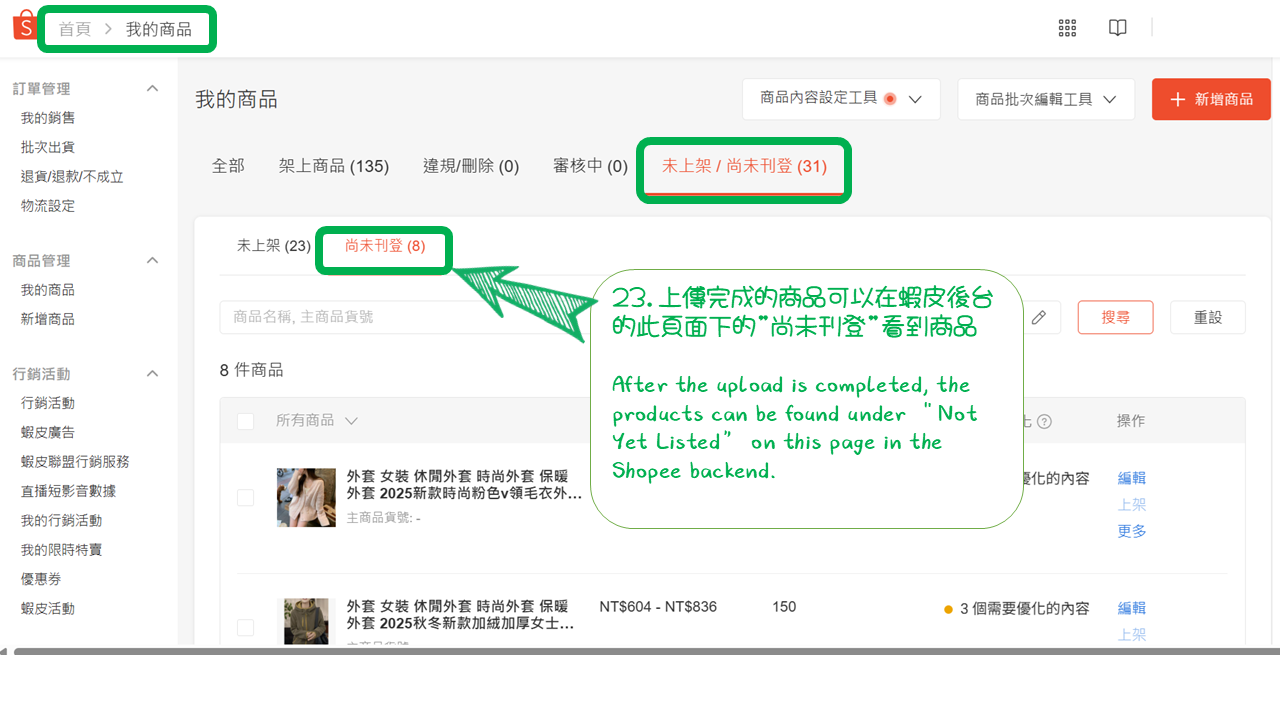This screenshot has height=720, width=1280.
Task: Switch to the 架上商品 (135) tab
Action: click(335, 166)
